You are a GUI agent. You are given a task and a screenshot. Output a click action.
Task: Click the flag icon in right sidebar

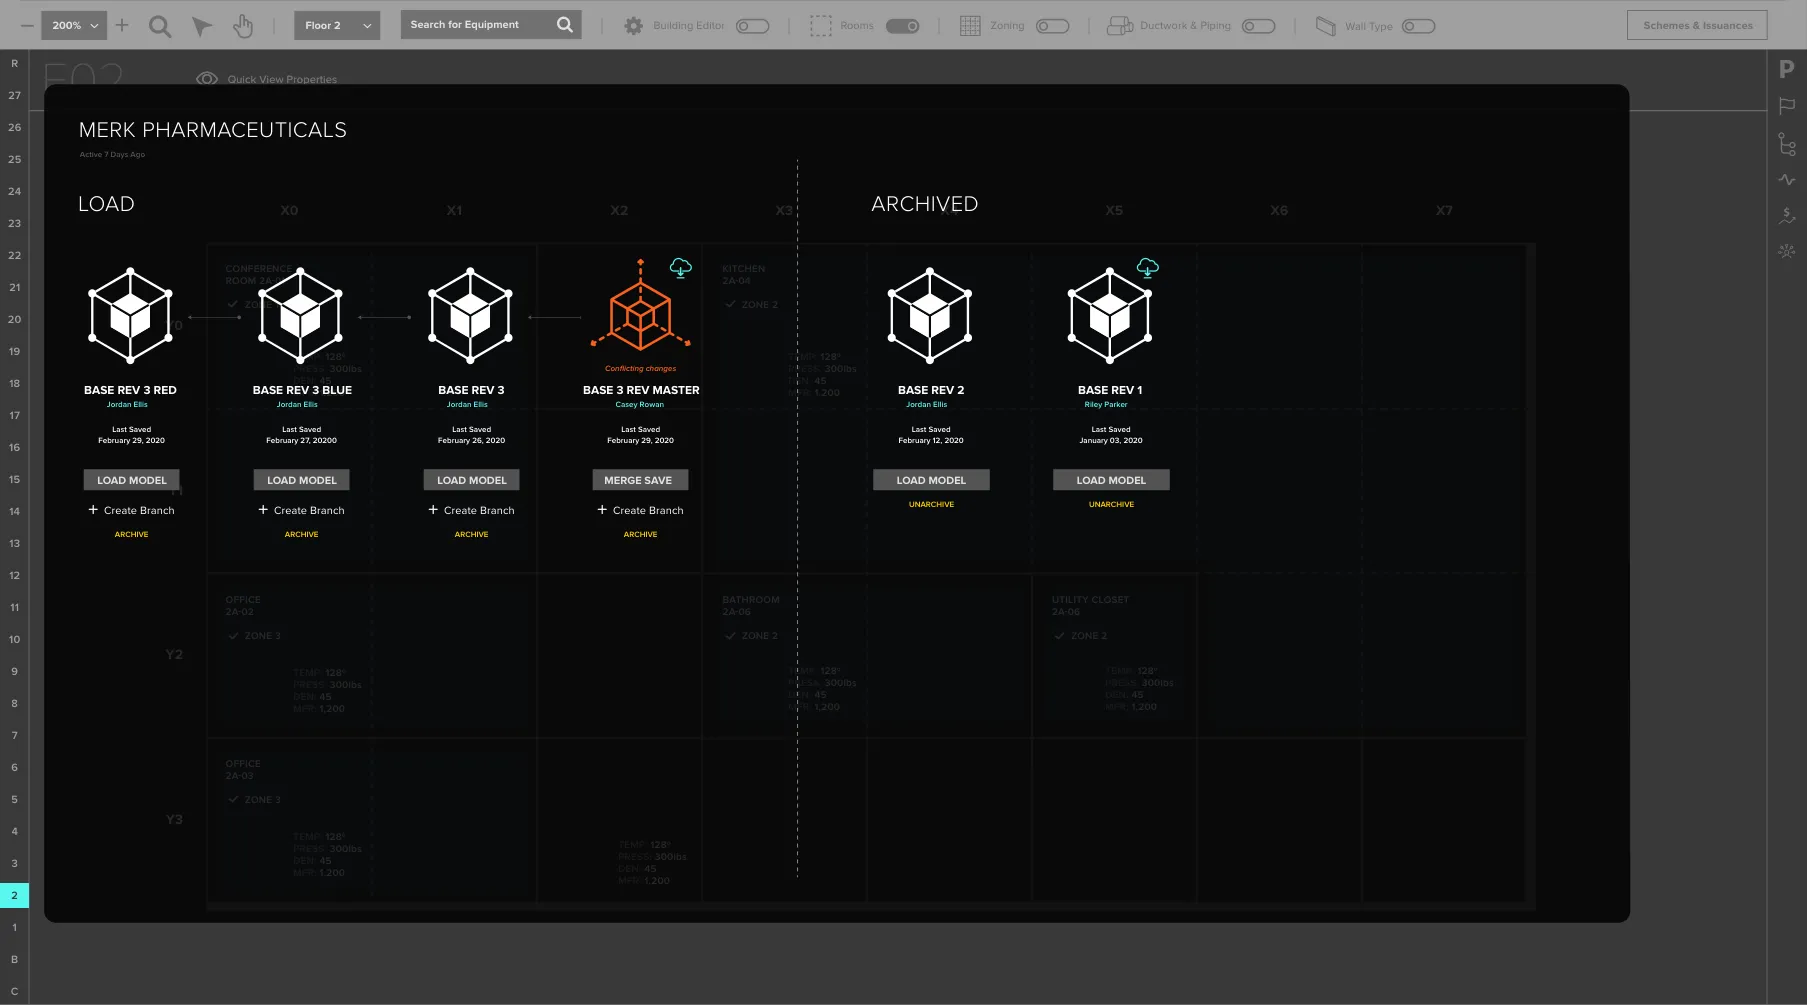coord(1787,106)
